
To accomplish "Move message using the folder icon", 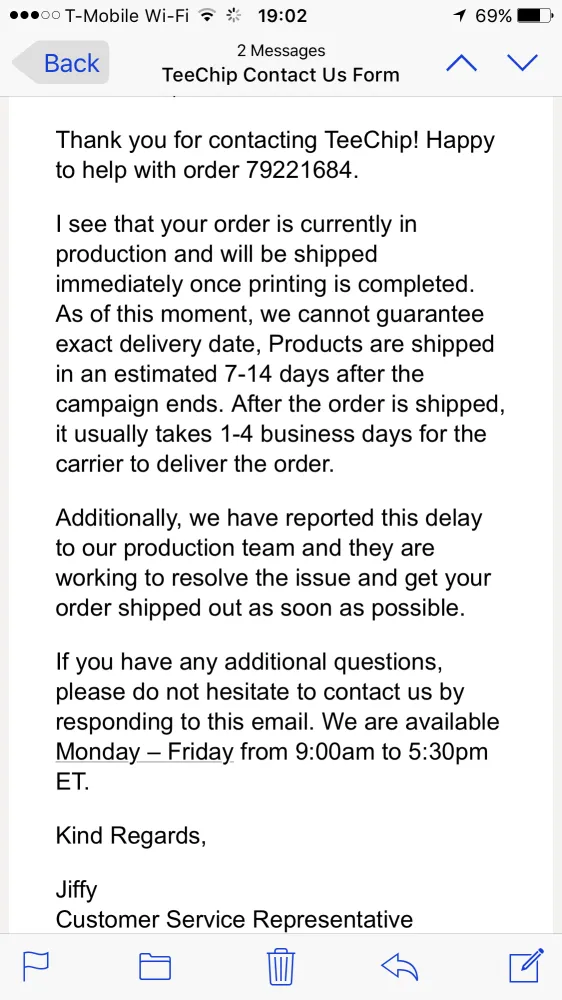I will tap(155, 966).
